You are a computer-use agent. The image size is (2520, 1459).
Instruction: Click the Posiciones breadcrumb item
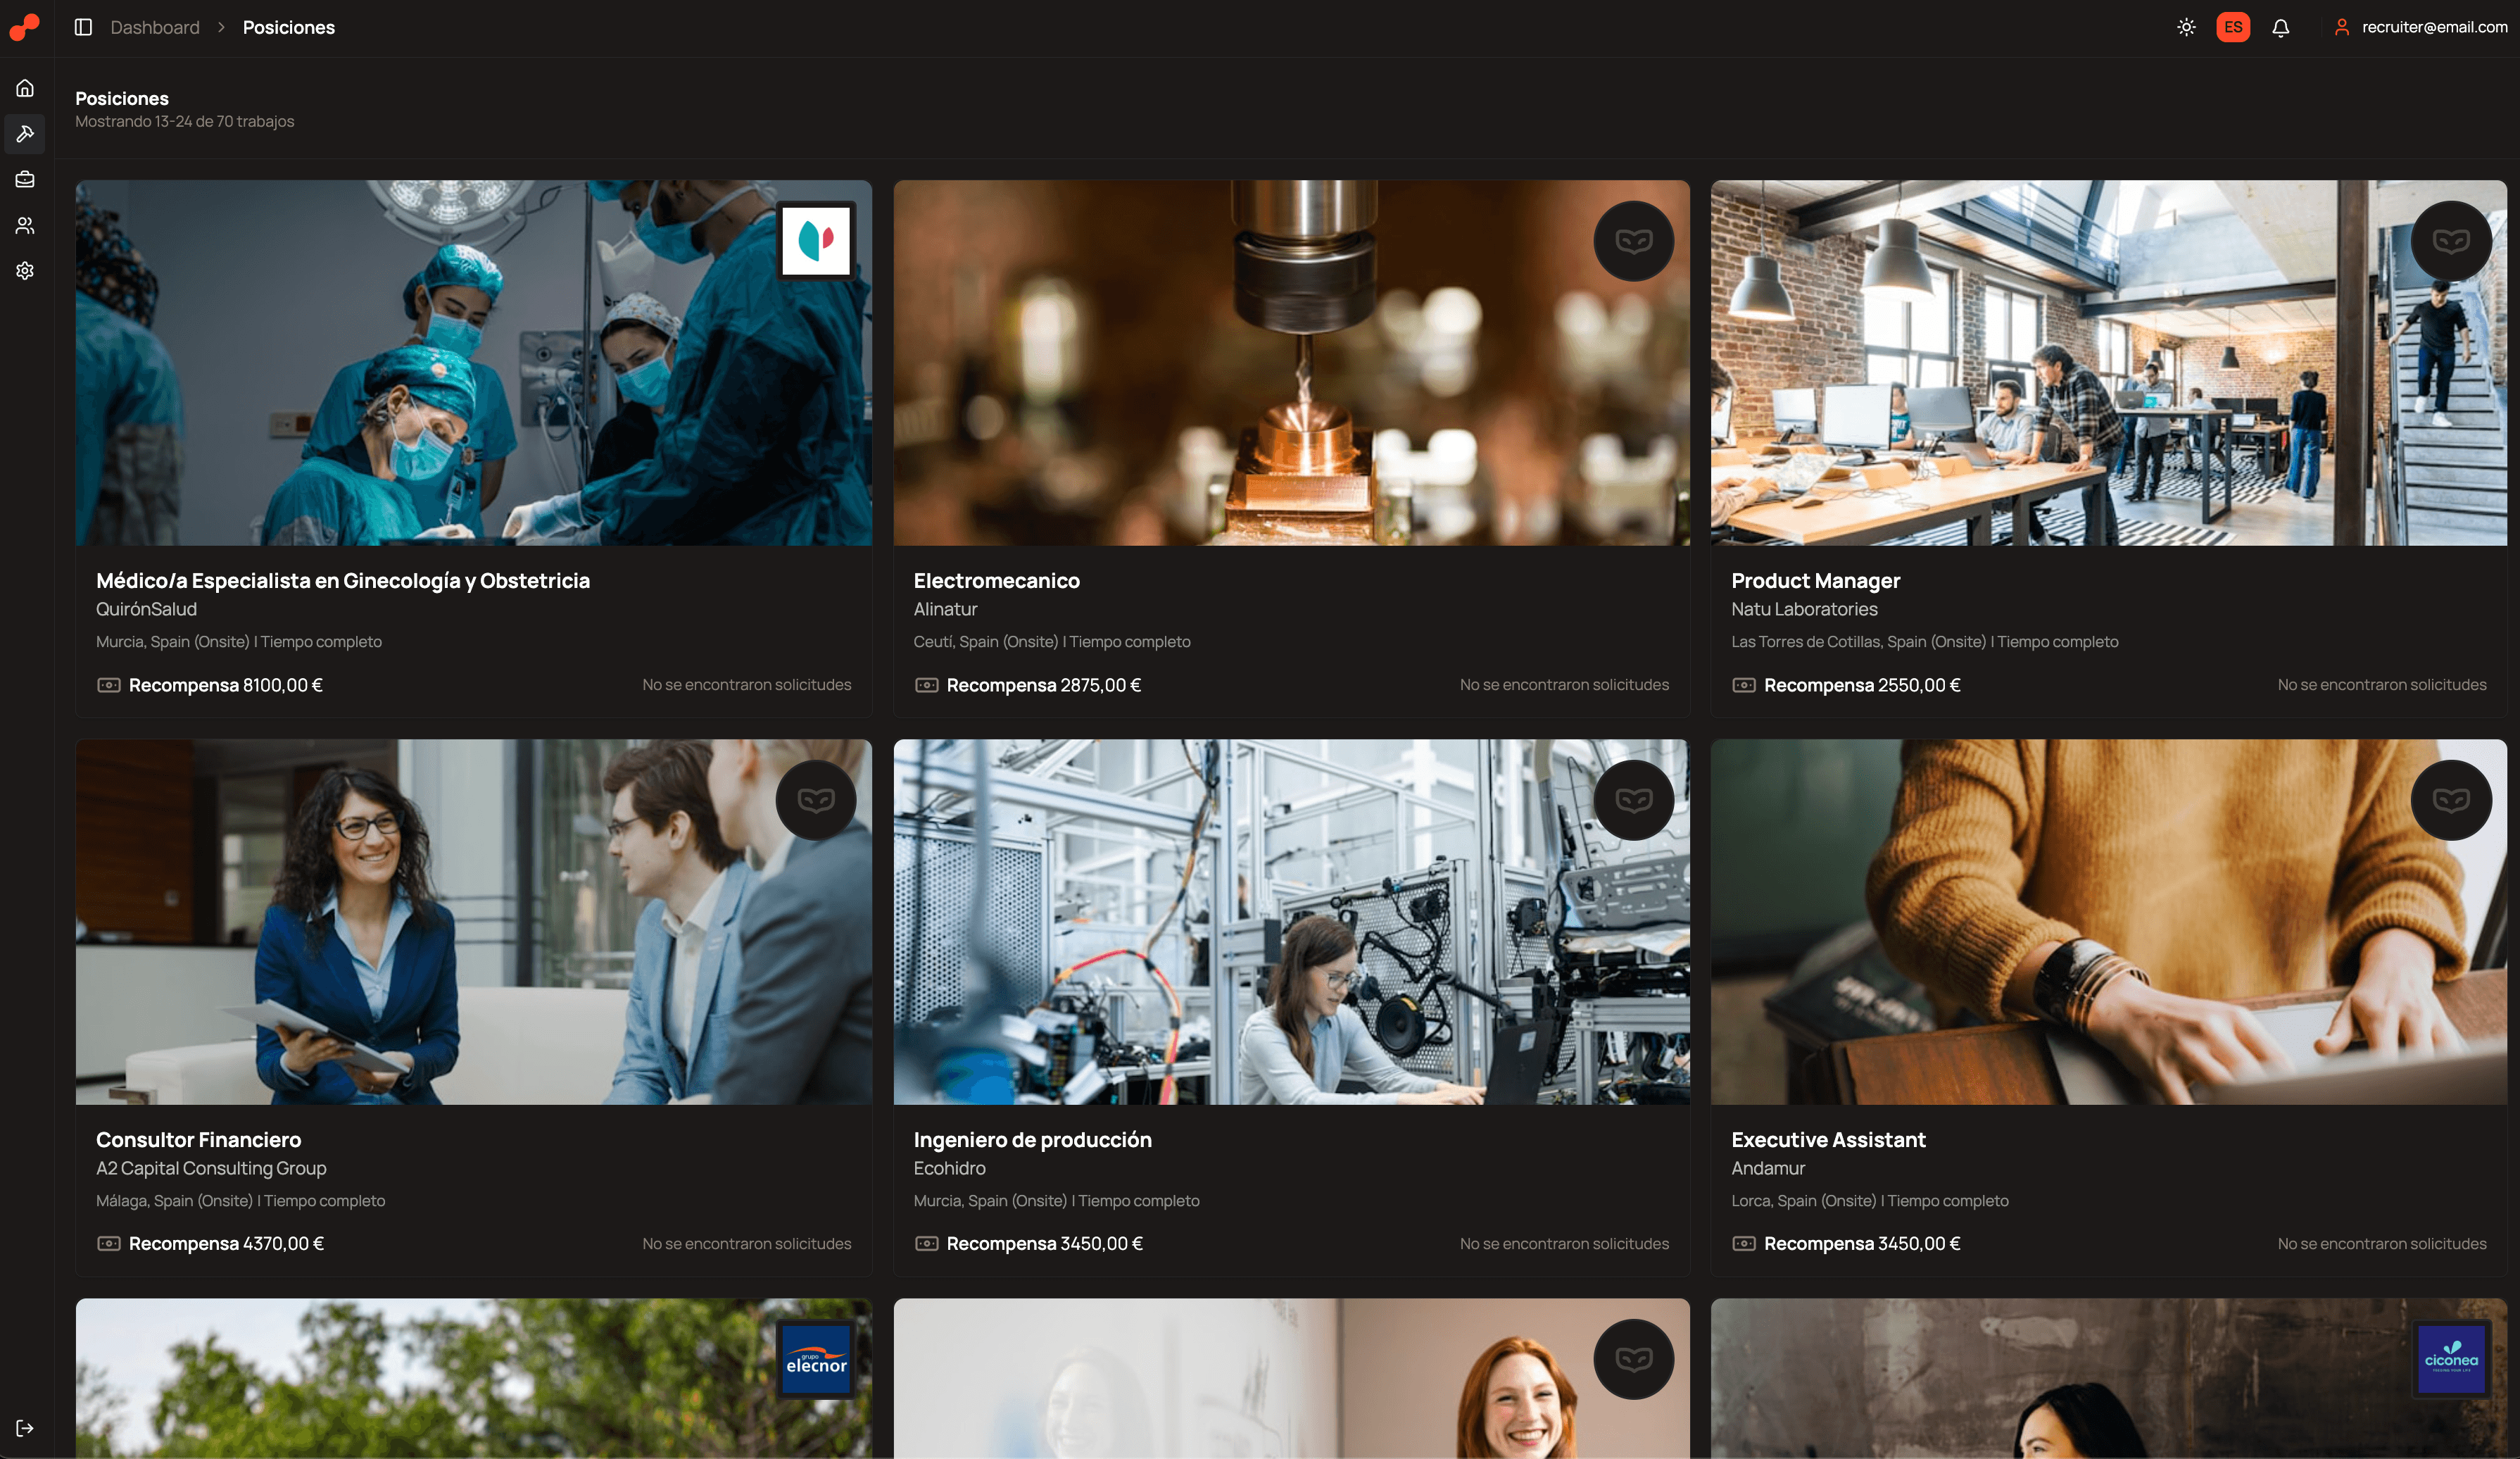(289, 28)
